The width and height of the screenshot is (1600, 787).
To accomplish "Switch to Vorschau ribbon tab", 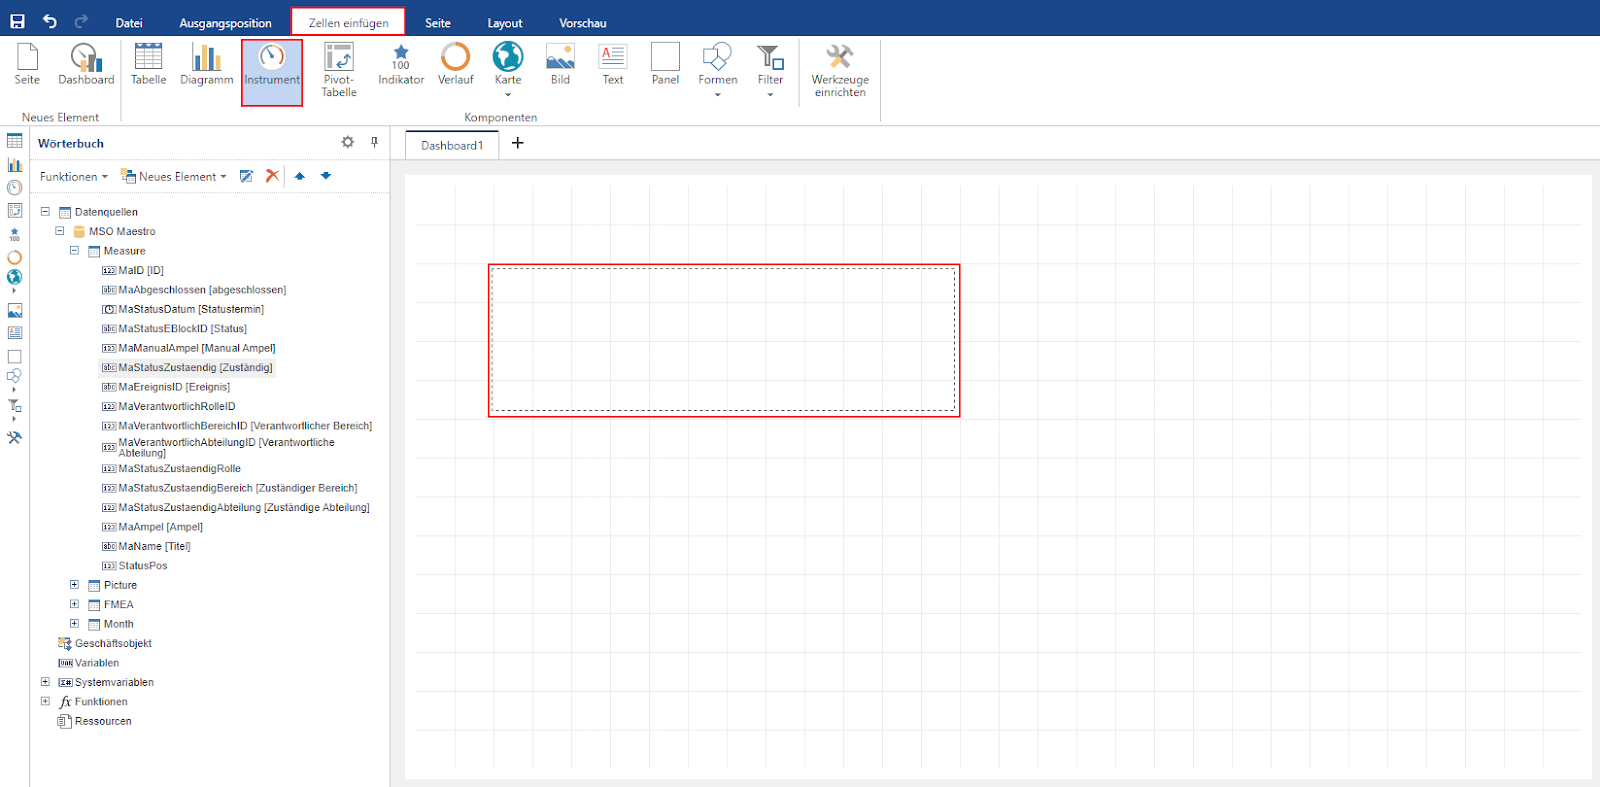I will click(x=583, y=22).
